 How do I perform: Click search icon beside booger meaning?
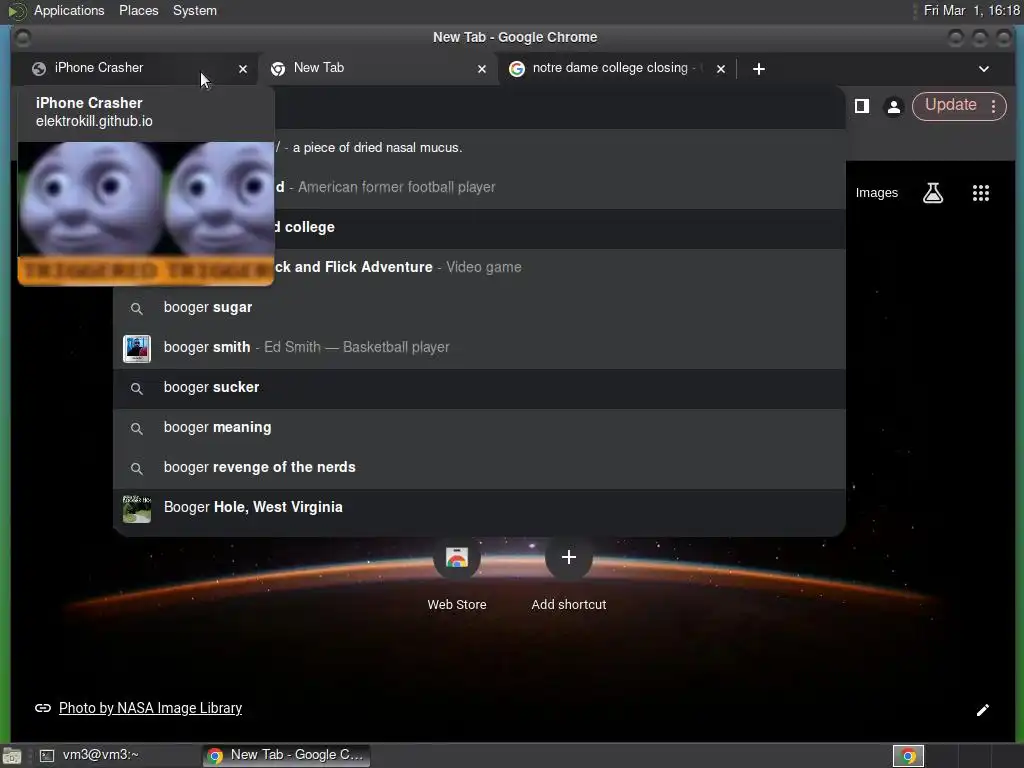click(136, 428)
